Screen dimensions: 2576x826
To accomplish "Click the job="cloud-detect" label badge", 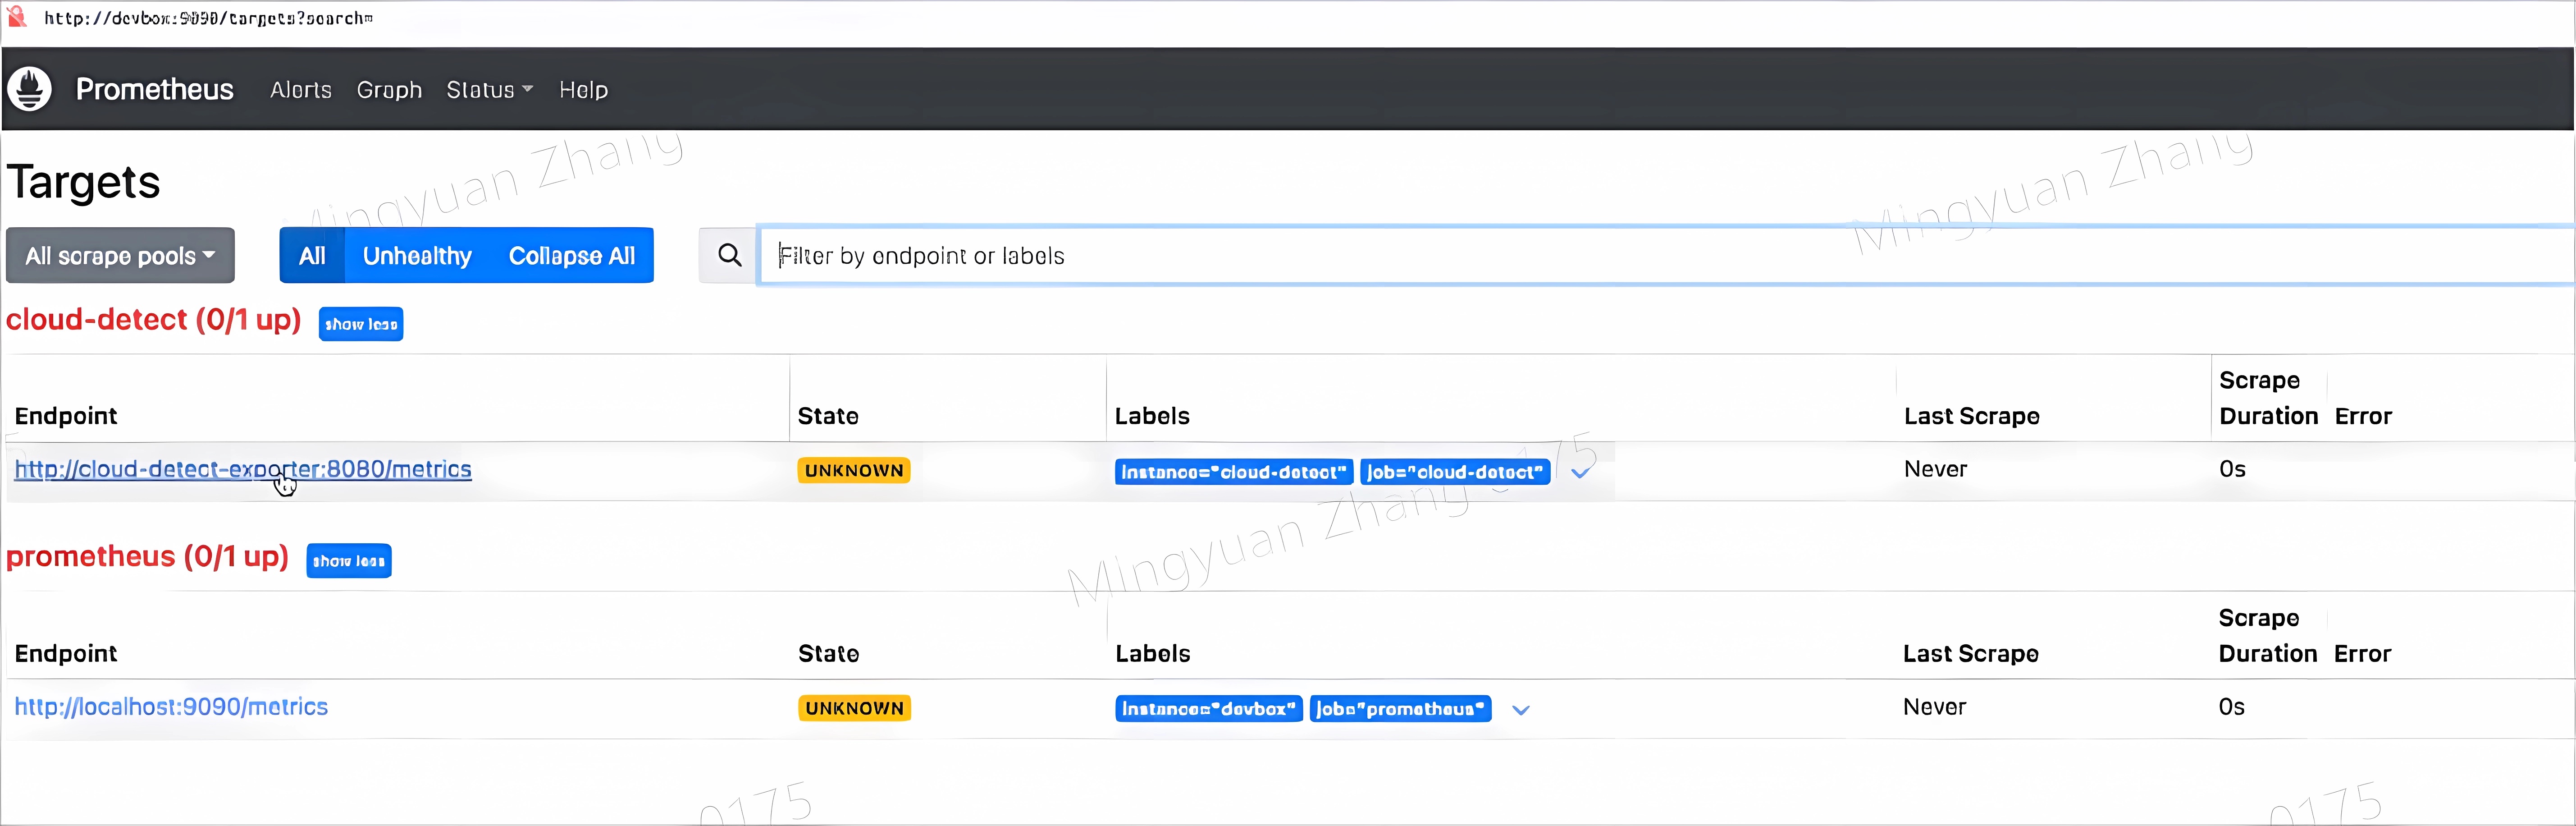I will coord(1455,472).
